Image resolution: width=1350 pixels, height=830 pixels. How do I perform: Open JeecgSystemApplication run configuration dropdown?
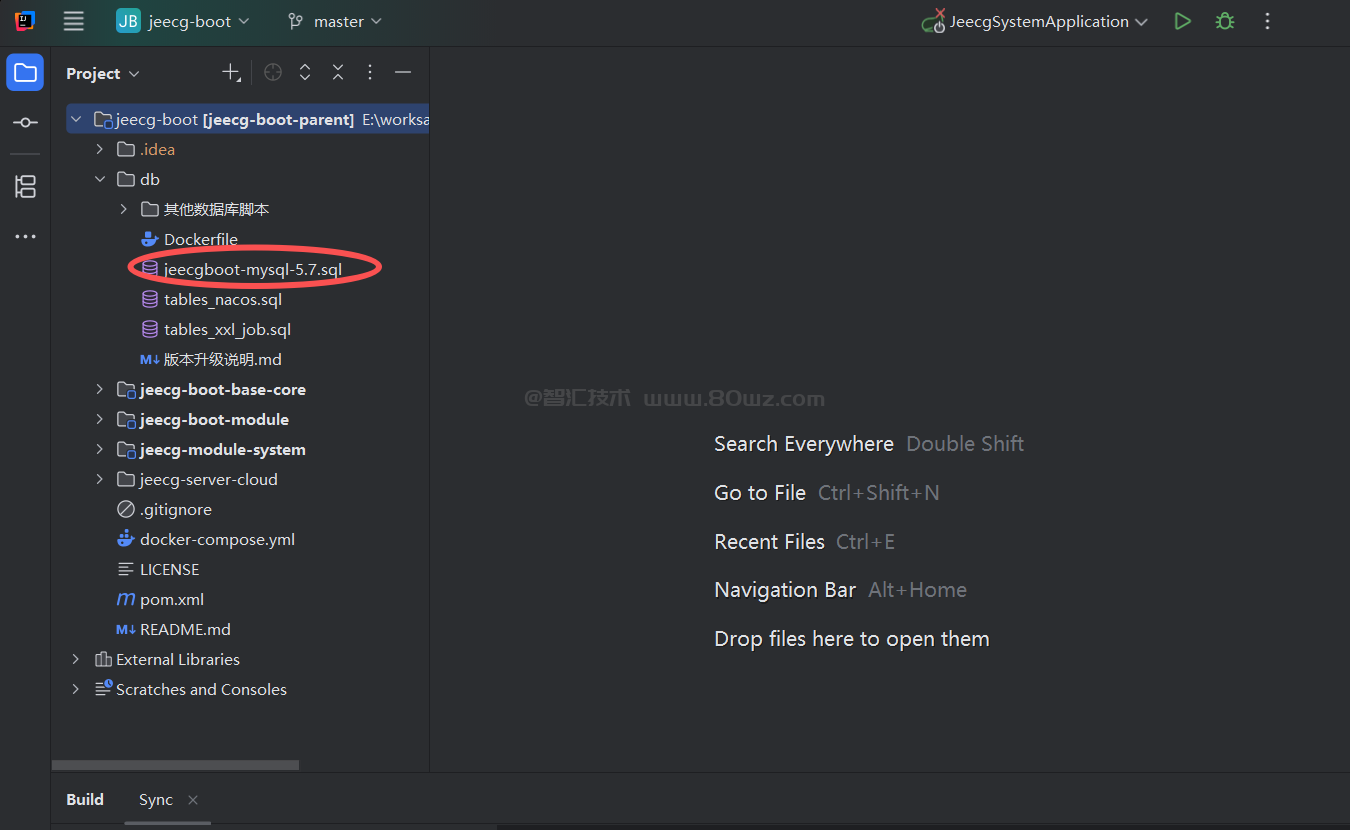(x=1035, y=21)
